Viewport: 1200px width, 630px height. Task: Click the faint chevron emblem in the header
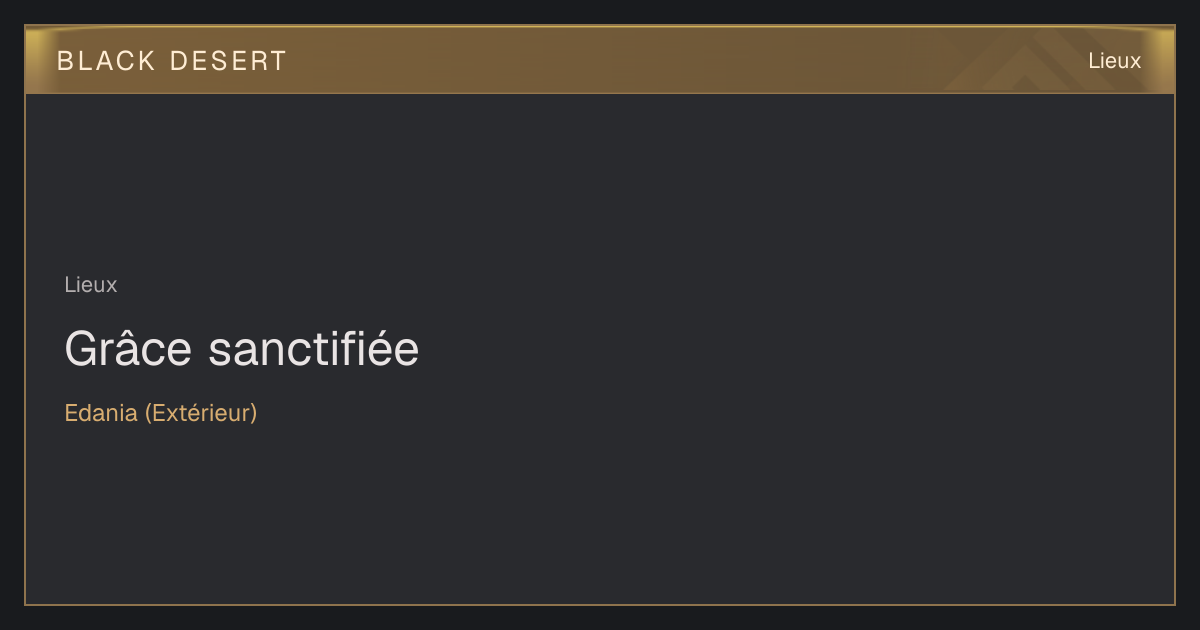(x=1040, y=62)
